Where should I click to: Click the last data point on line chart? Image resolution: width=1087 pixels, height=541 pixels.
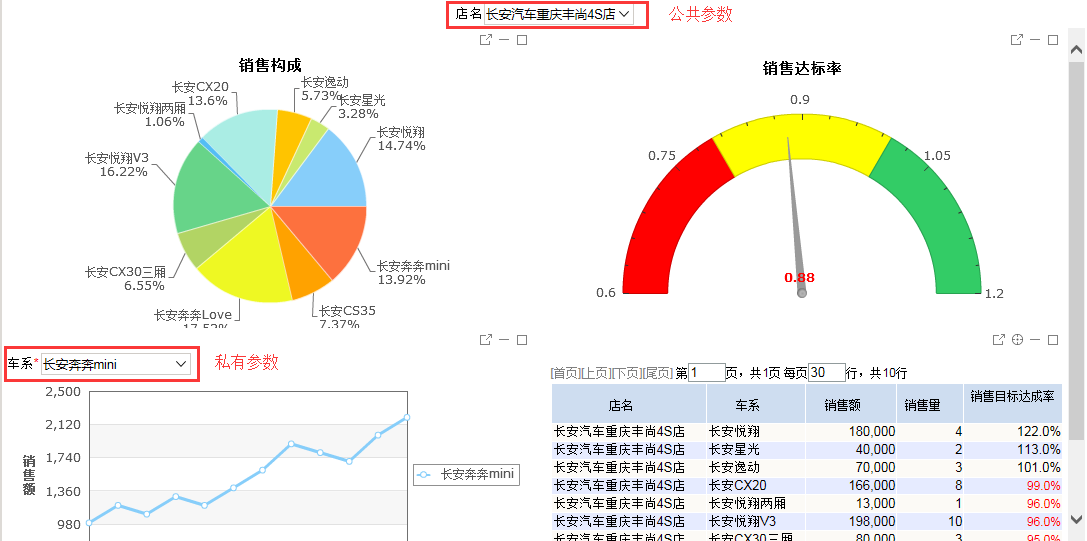(x=407, y=418)
